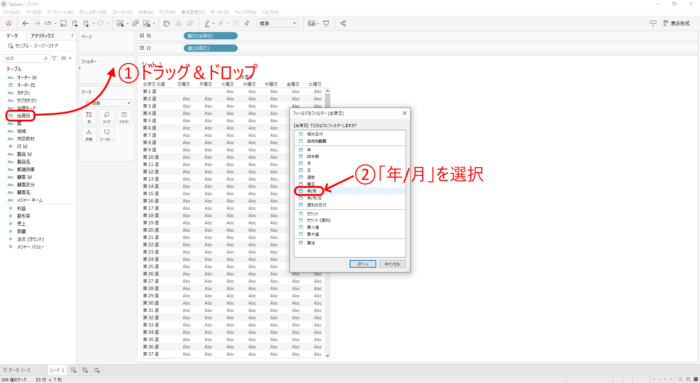This screenshot has width=700, height=383.
Task: Open the Detail marks card
Action: [89, 134]
